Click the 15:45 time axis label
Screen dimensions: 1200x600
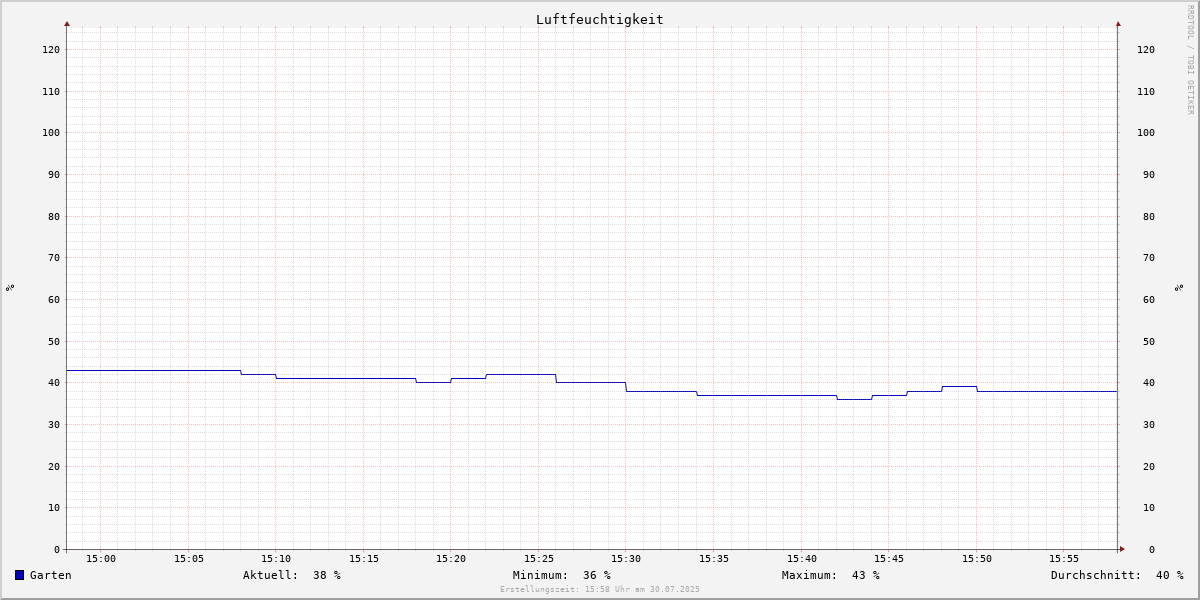coord(889,559)
